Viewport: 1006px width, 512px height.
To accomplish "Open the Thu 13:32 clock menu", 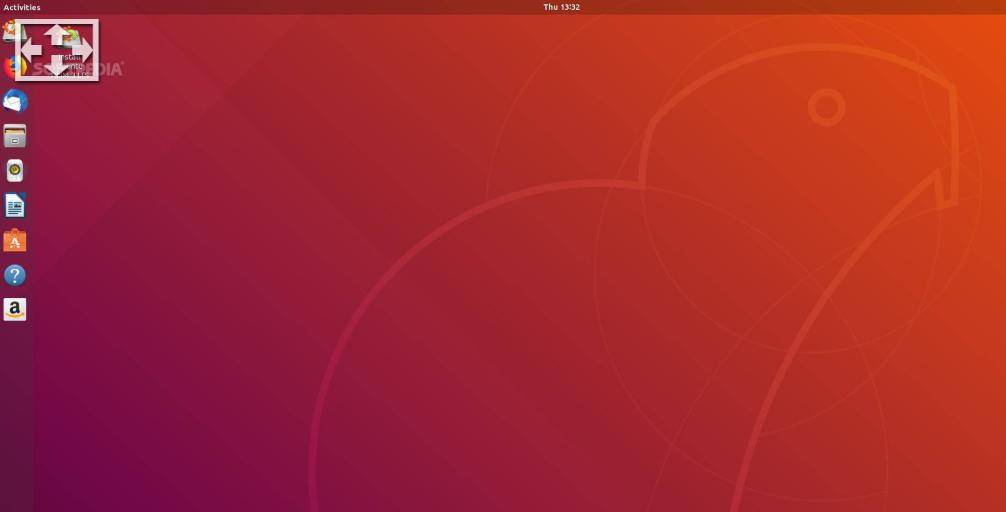I will pos(561,7).
